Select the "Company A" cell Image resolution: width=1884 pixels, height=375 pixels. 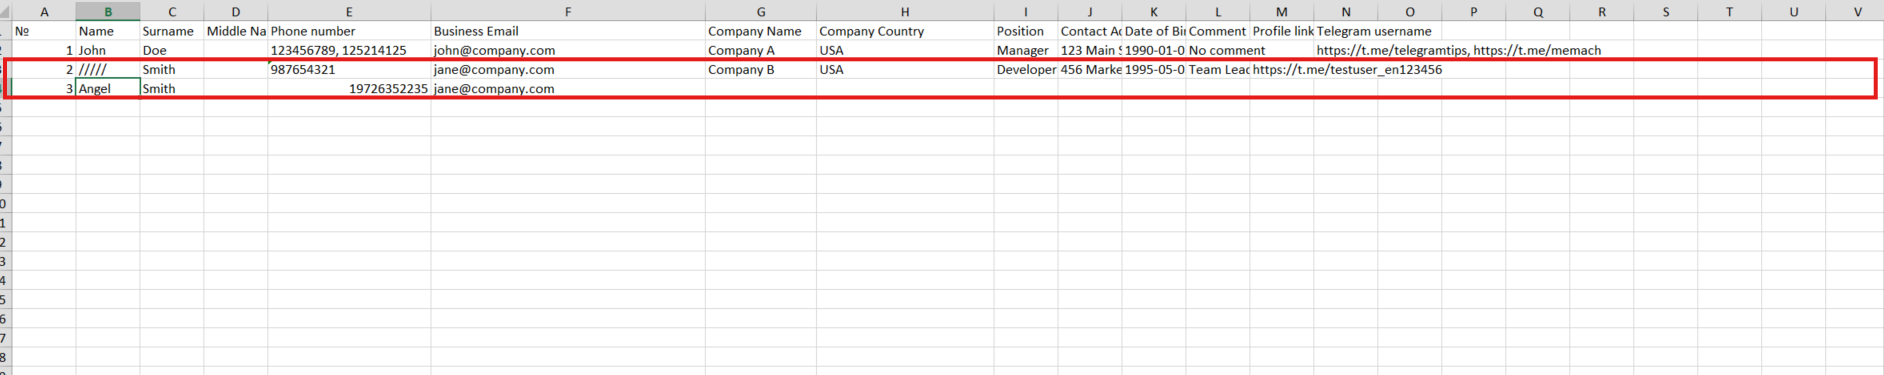pos(761,50)
